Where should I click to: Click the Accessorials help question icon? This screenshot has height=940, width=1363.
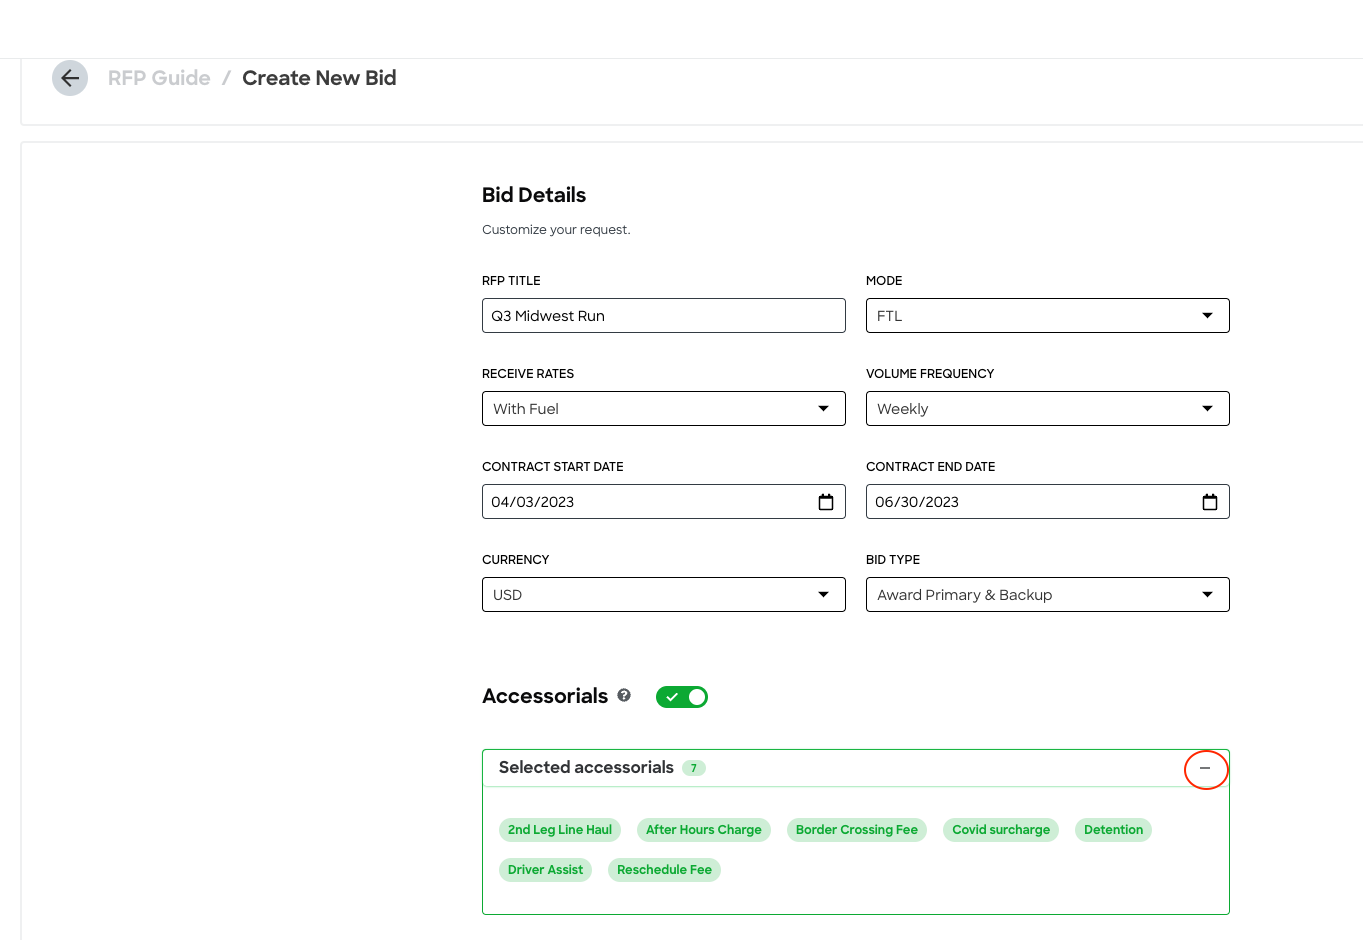(624, 696)
